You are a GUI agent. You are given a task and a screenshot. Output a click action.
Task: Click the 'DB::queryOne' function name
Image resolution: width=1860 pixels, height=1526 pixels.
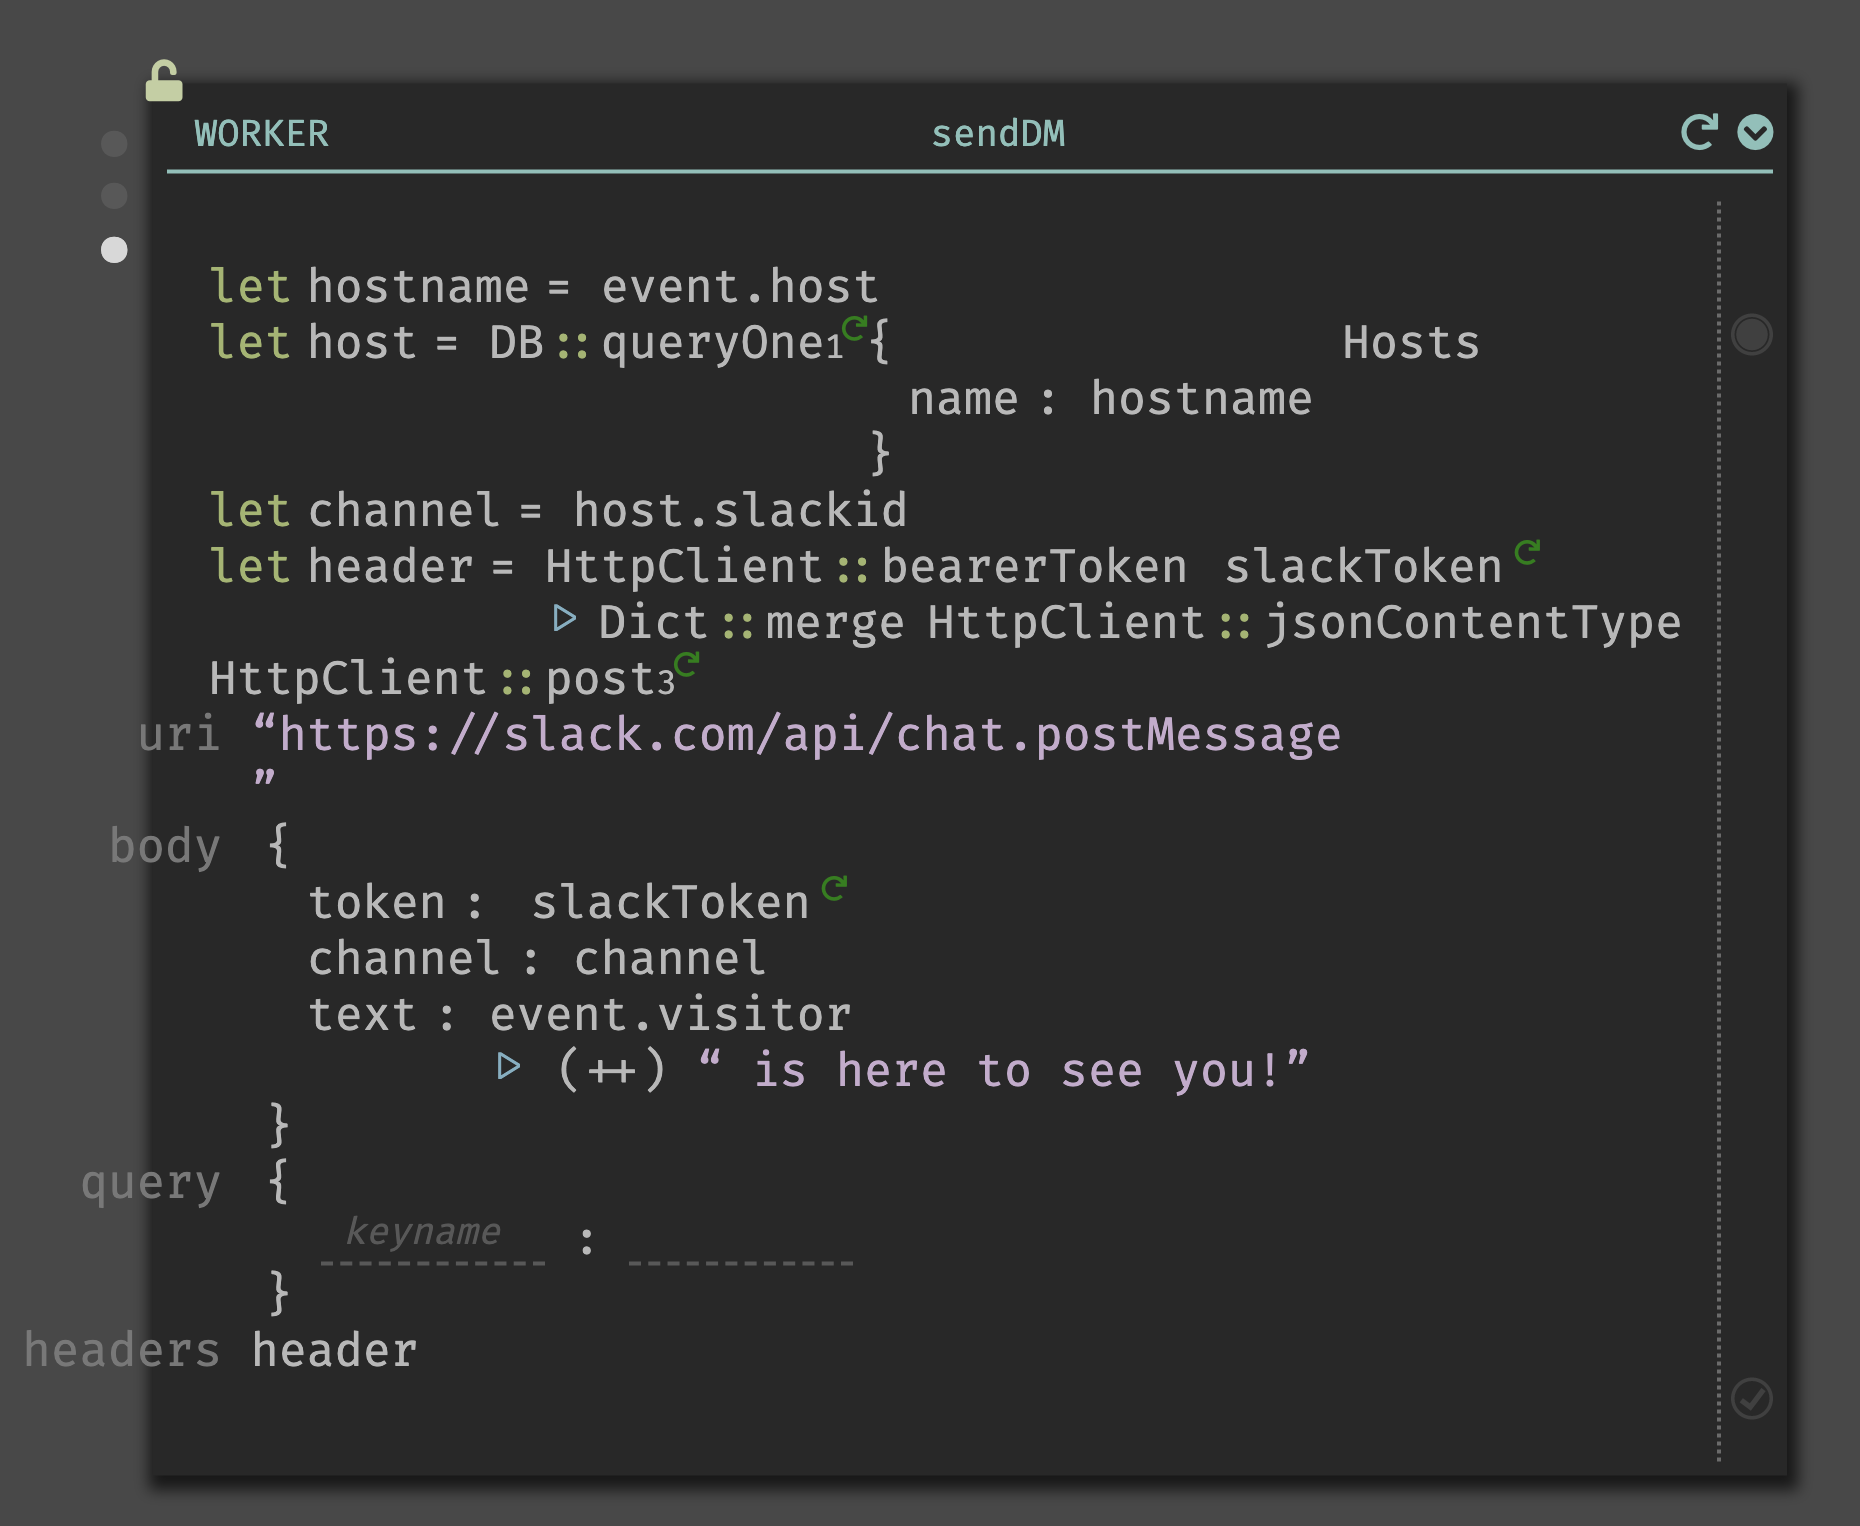click(666, 343)
